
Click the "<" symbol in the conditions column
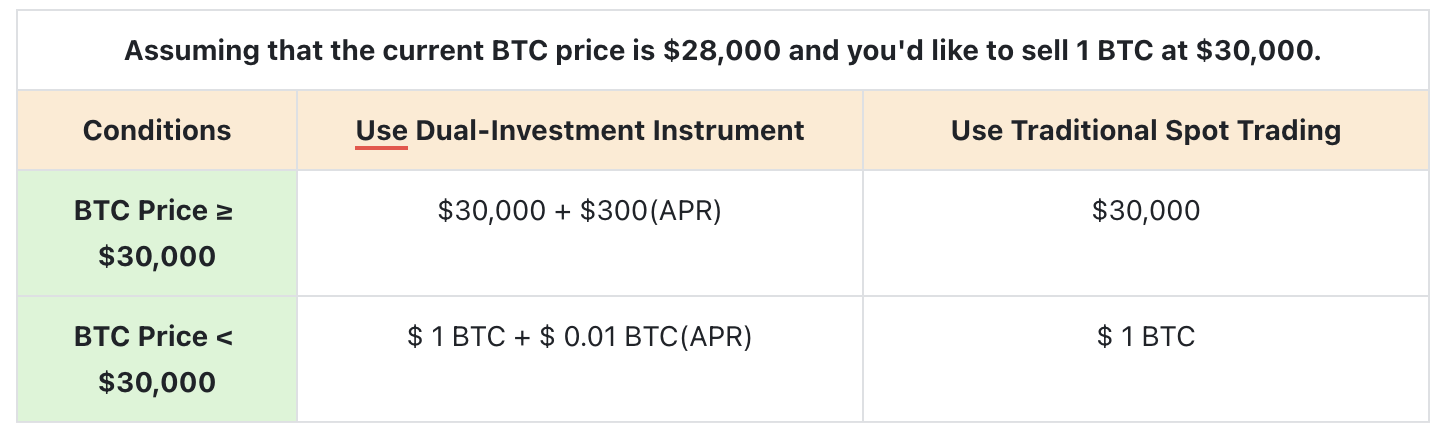224,337
